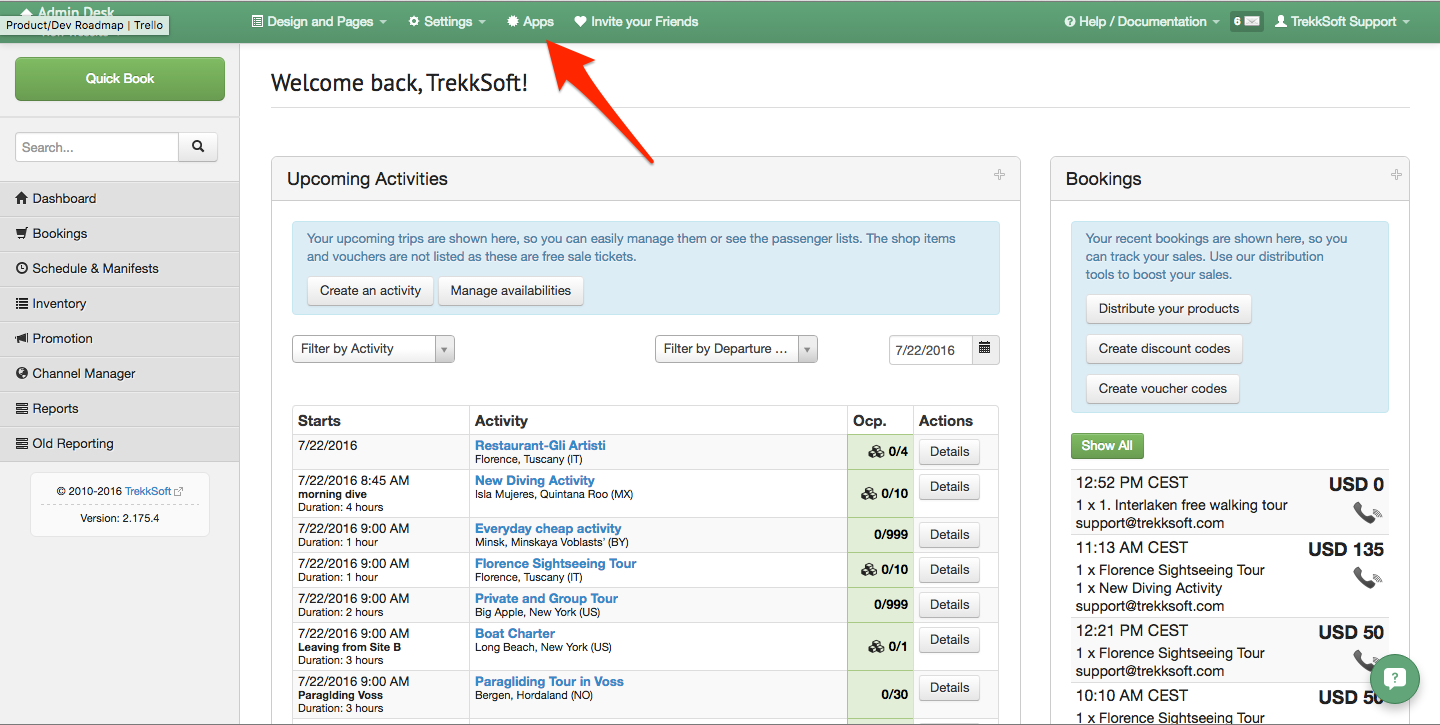
Task: Click phone icon on USD 0 booking
Action: click(1366, 513)
